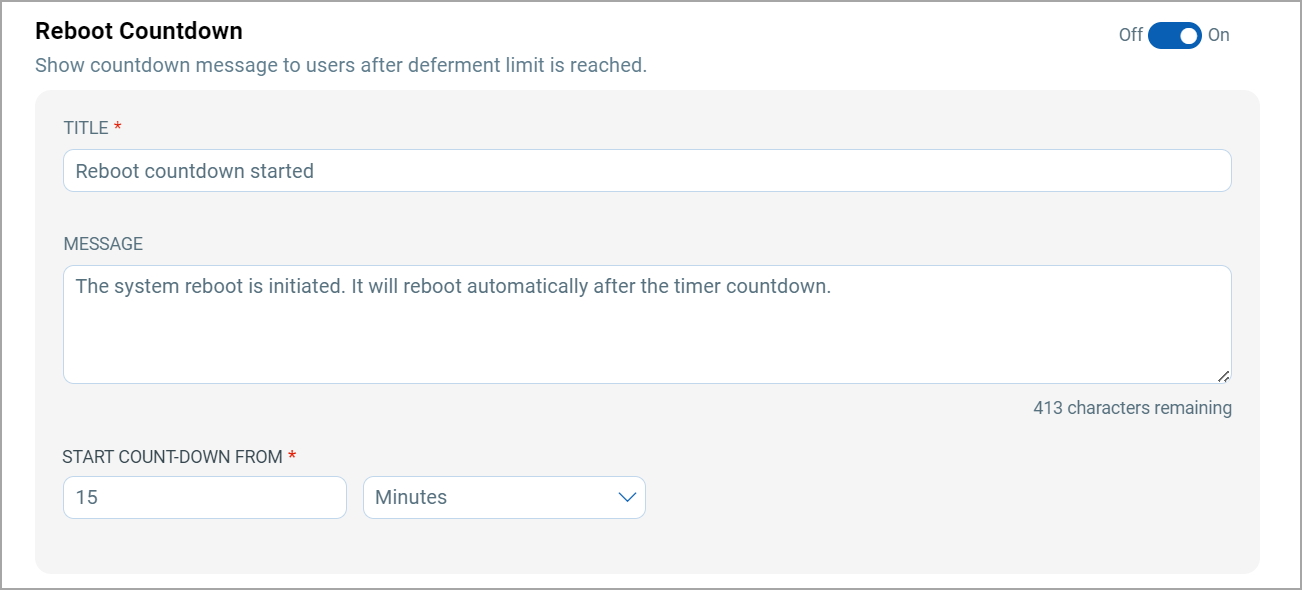1302x590 pixels.
Task: Click the TITLE field label
Action: [x=87, y=127]
